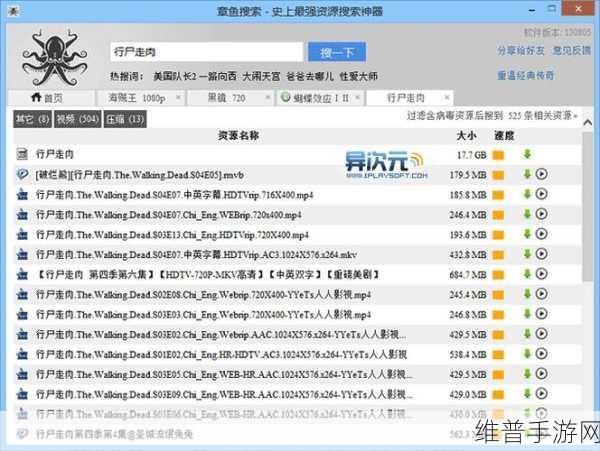Click the scrollbar up arrow
Screen dimensions: 600x451
click(588, 122)
